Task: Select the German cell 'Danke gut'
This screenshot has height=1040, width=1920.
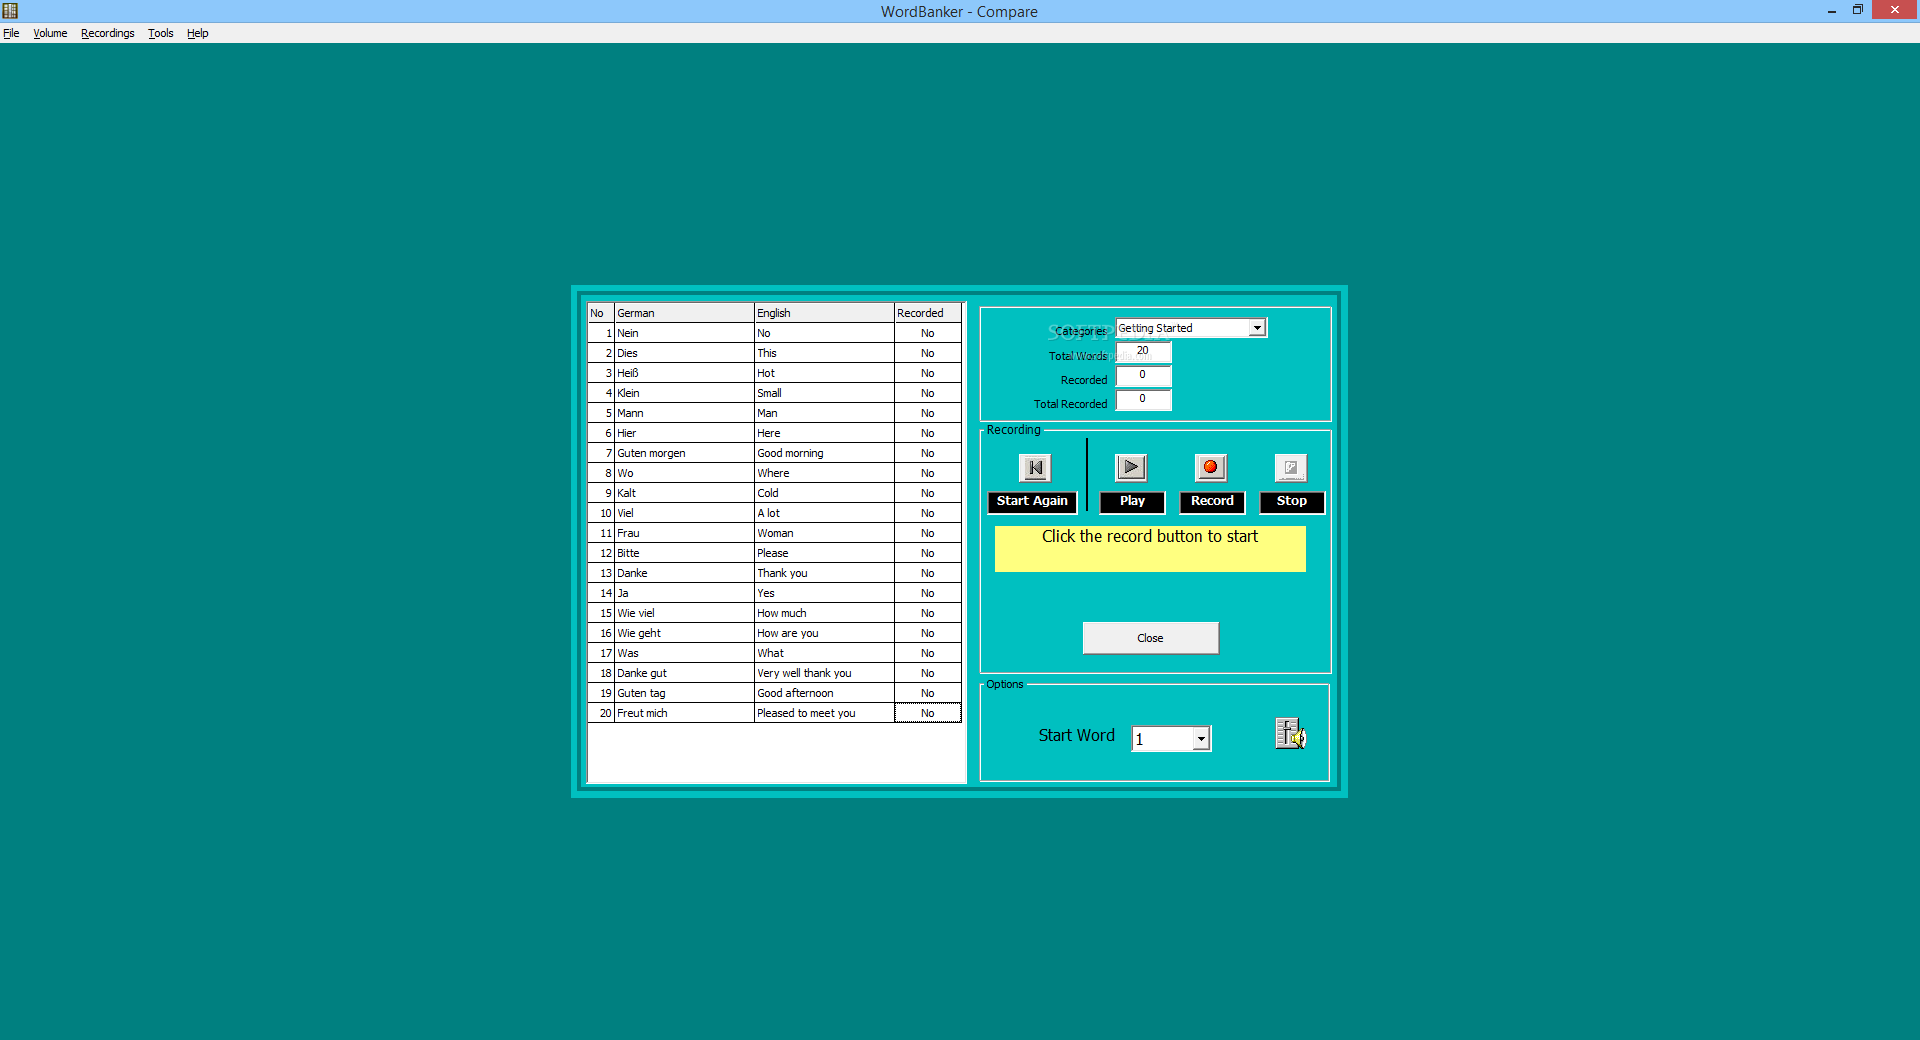Action: (x=684, y=673)
